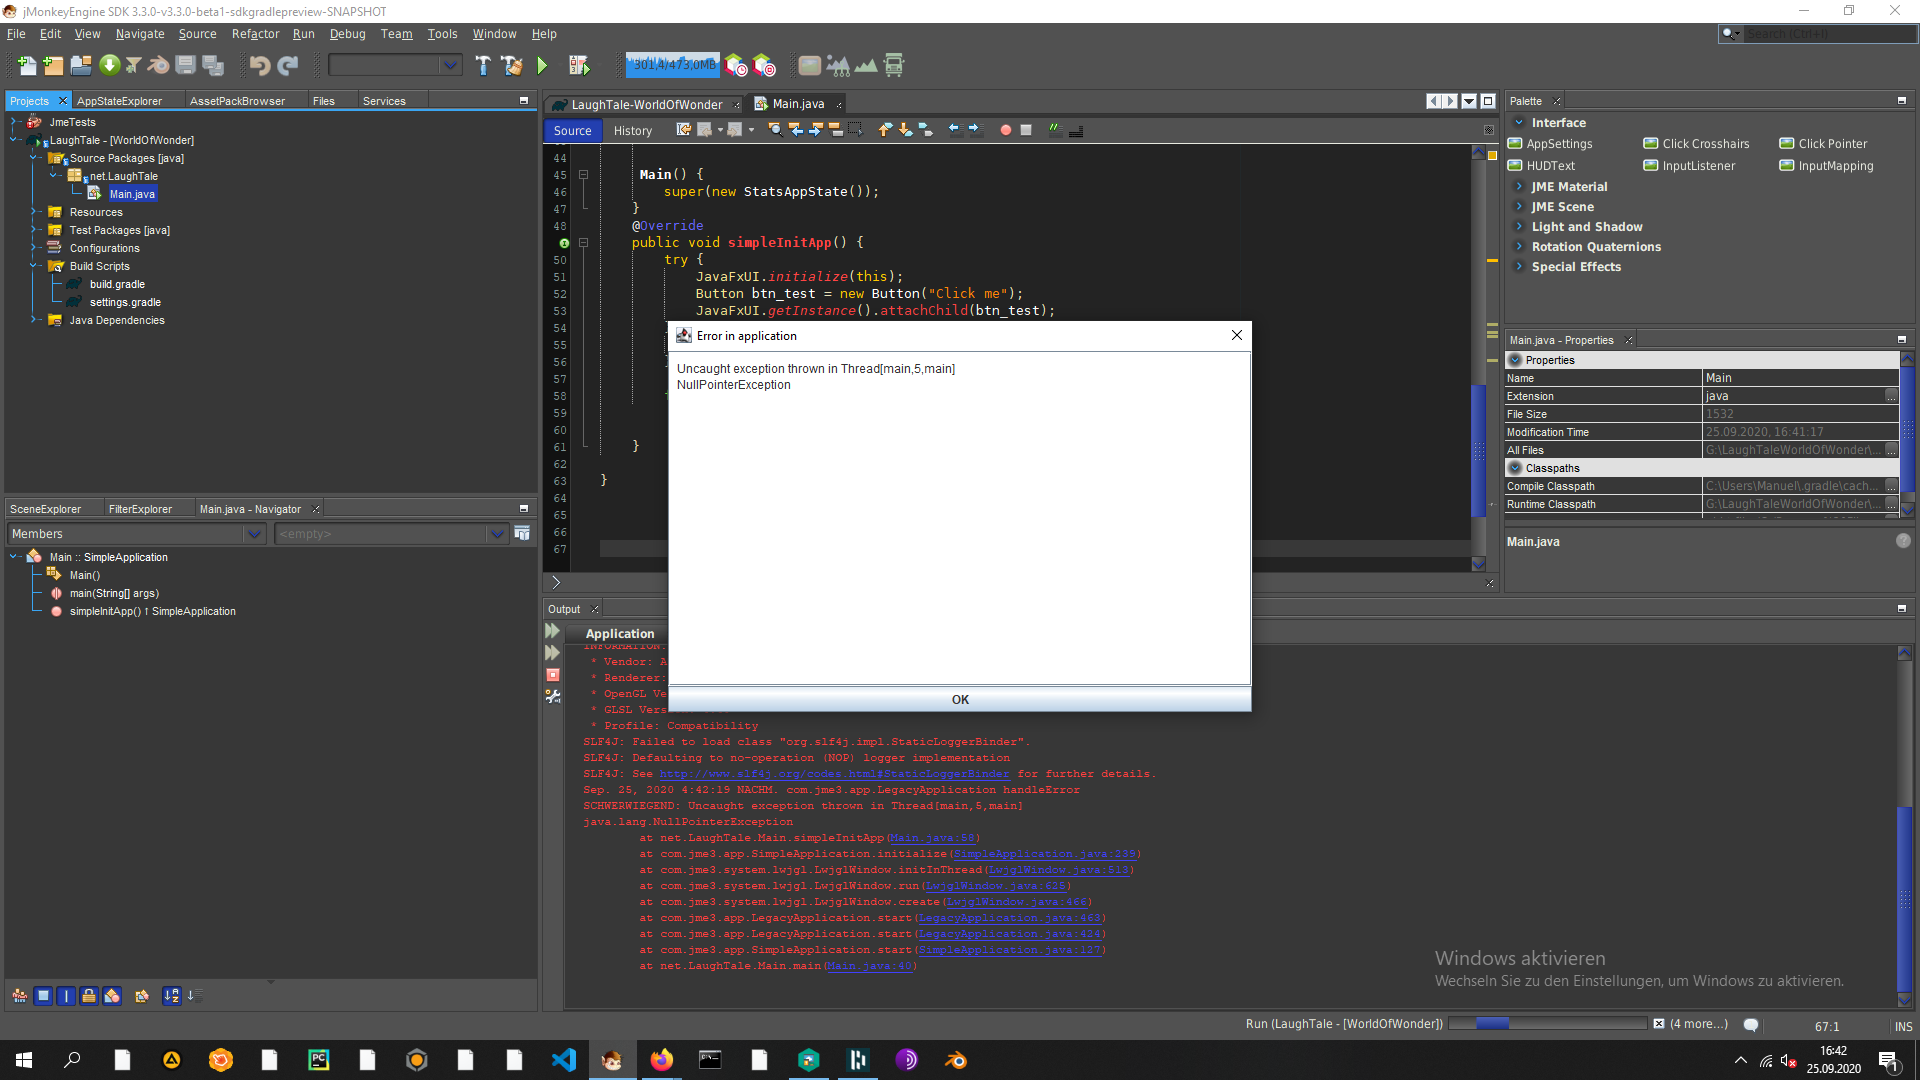Click the Uncomment lines icon
Screen dimensions: 1920x1080
(x=1076, y=130)
